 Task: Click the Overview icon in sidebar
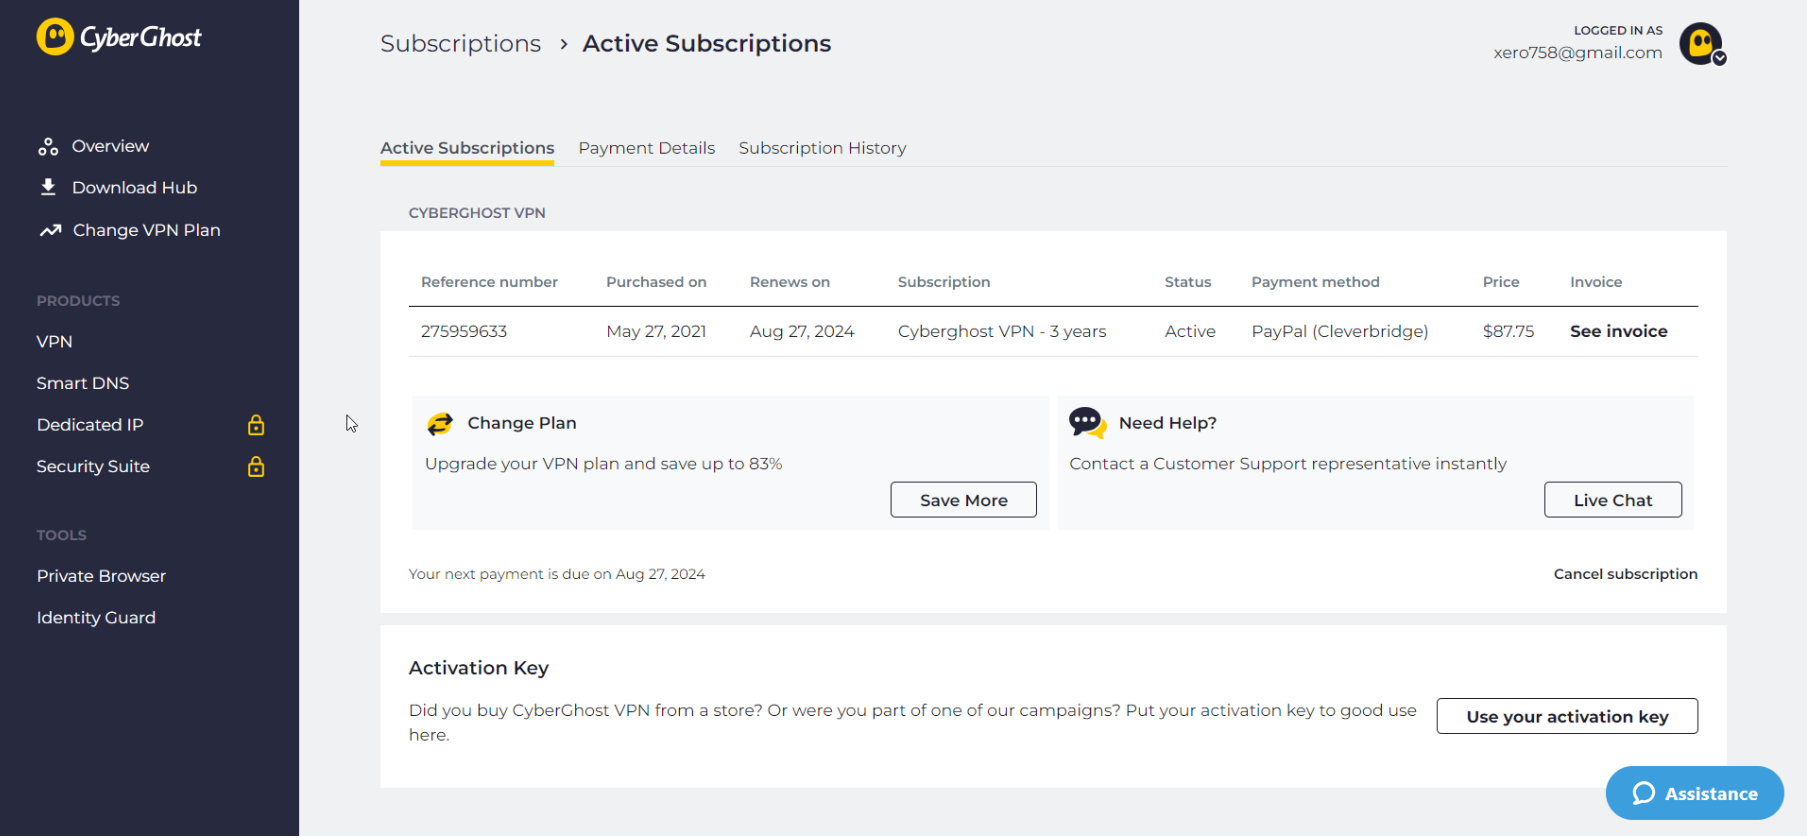[48, 147]
